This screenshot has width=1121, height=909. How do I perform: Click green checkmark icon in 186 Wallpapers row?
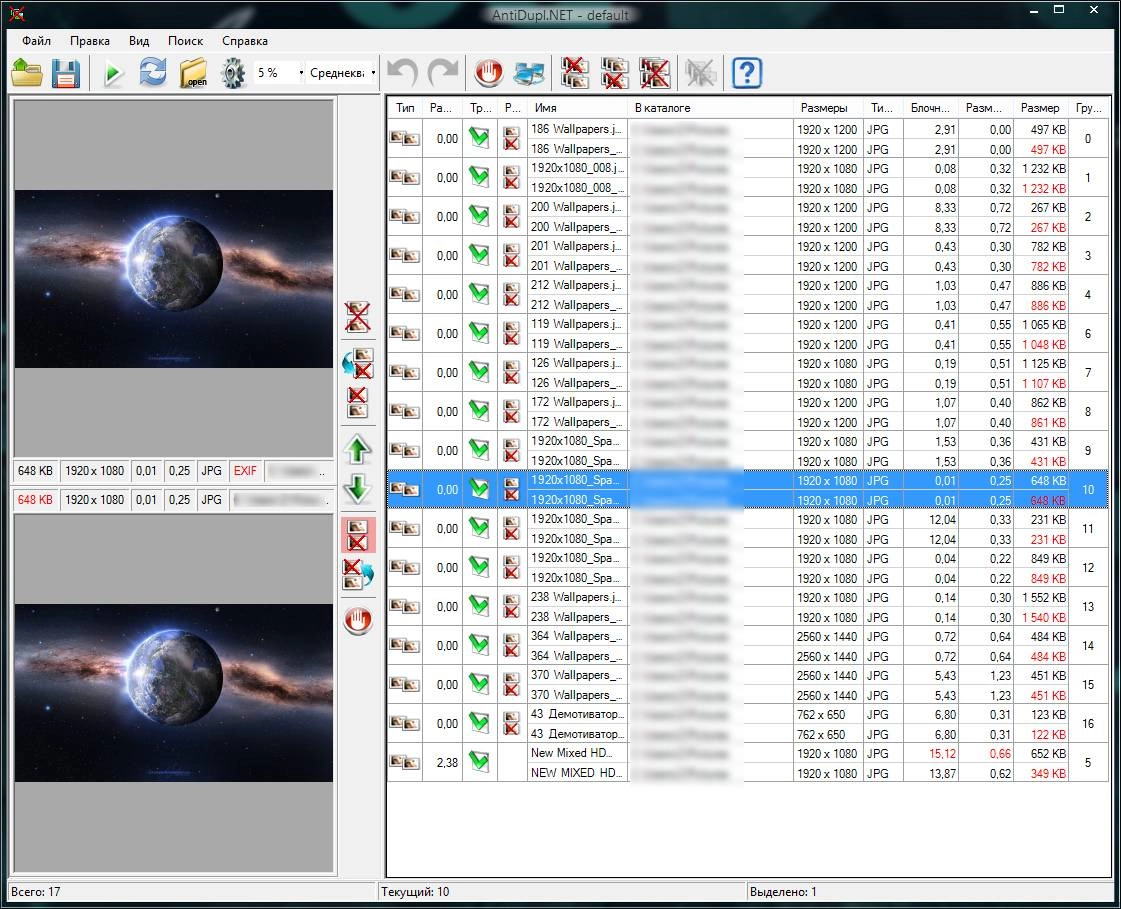pyautogui.click(x=479, y=138)
